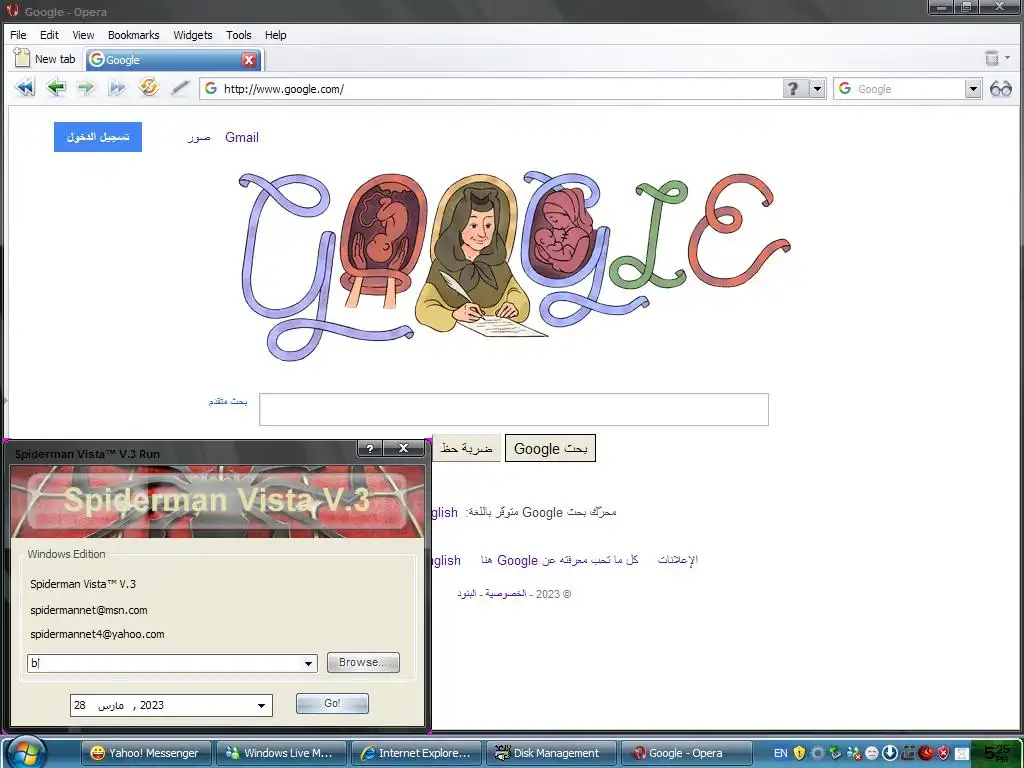Switch to Internet Explorer taskbar button

tap(417, 753)
